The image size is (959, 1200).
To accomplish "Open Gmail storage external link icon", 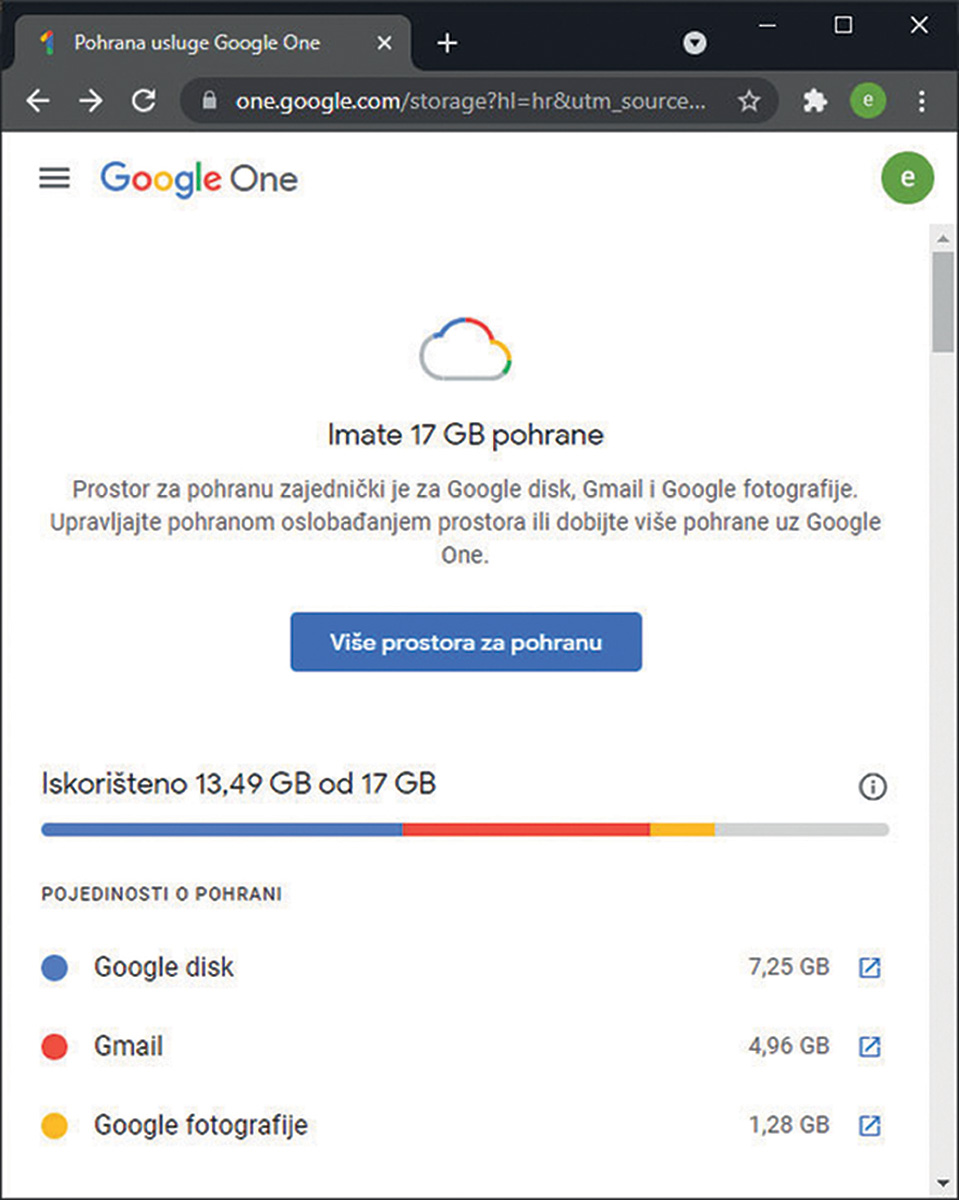I will [870, 1047].
